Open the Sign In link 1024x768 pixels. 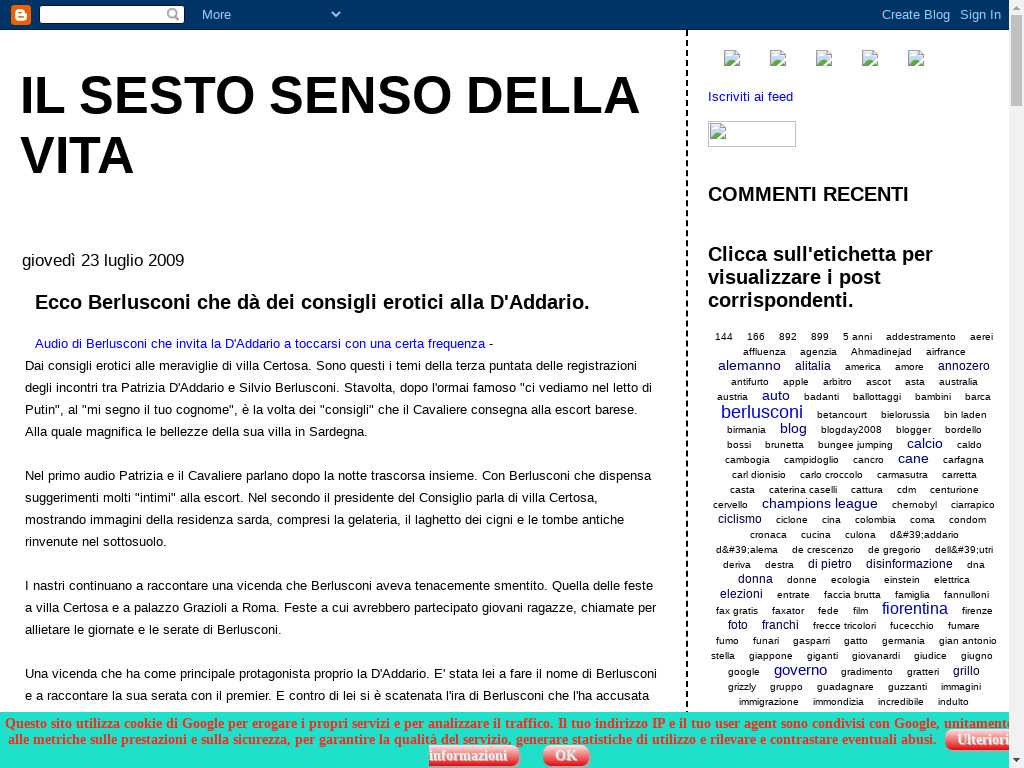[x=980, y=15]
